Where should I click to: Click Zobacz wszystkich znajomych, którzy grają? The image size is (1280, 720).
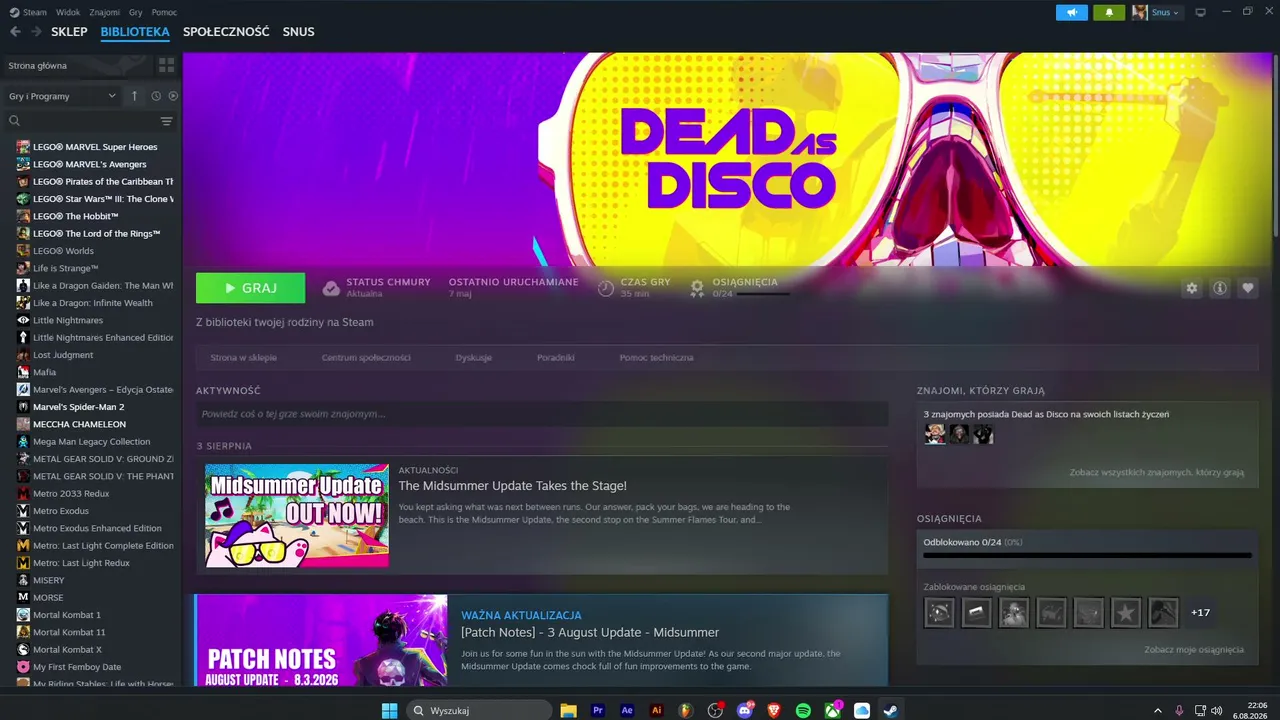tap(1156, 472)
